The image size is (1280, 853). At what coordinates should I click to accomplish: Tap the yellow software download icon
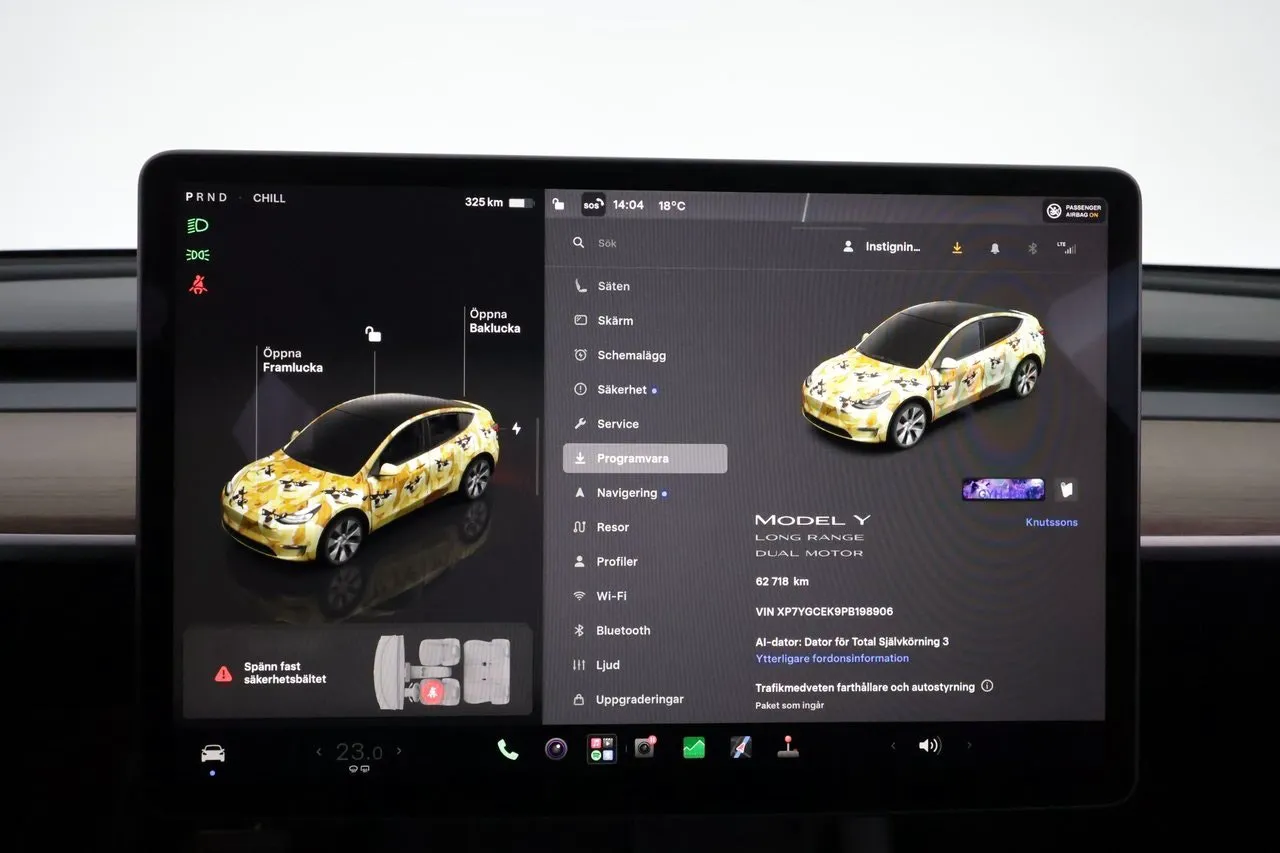coord(957,248)
